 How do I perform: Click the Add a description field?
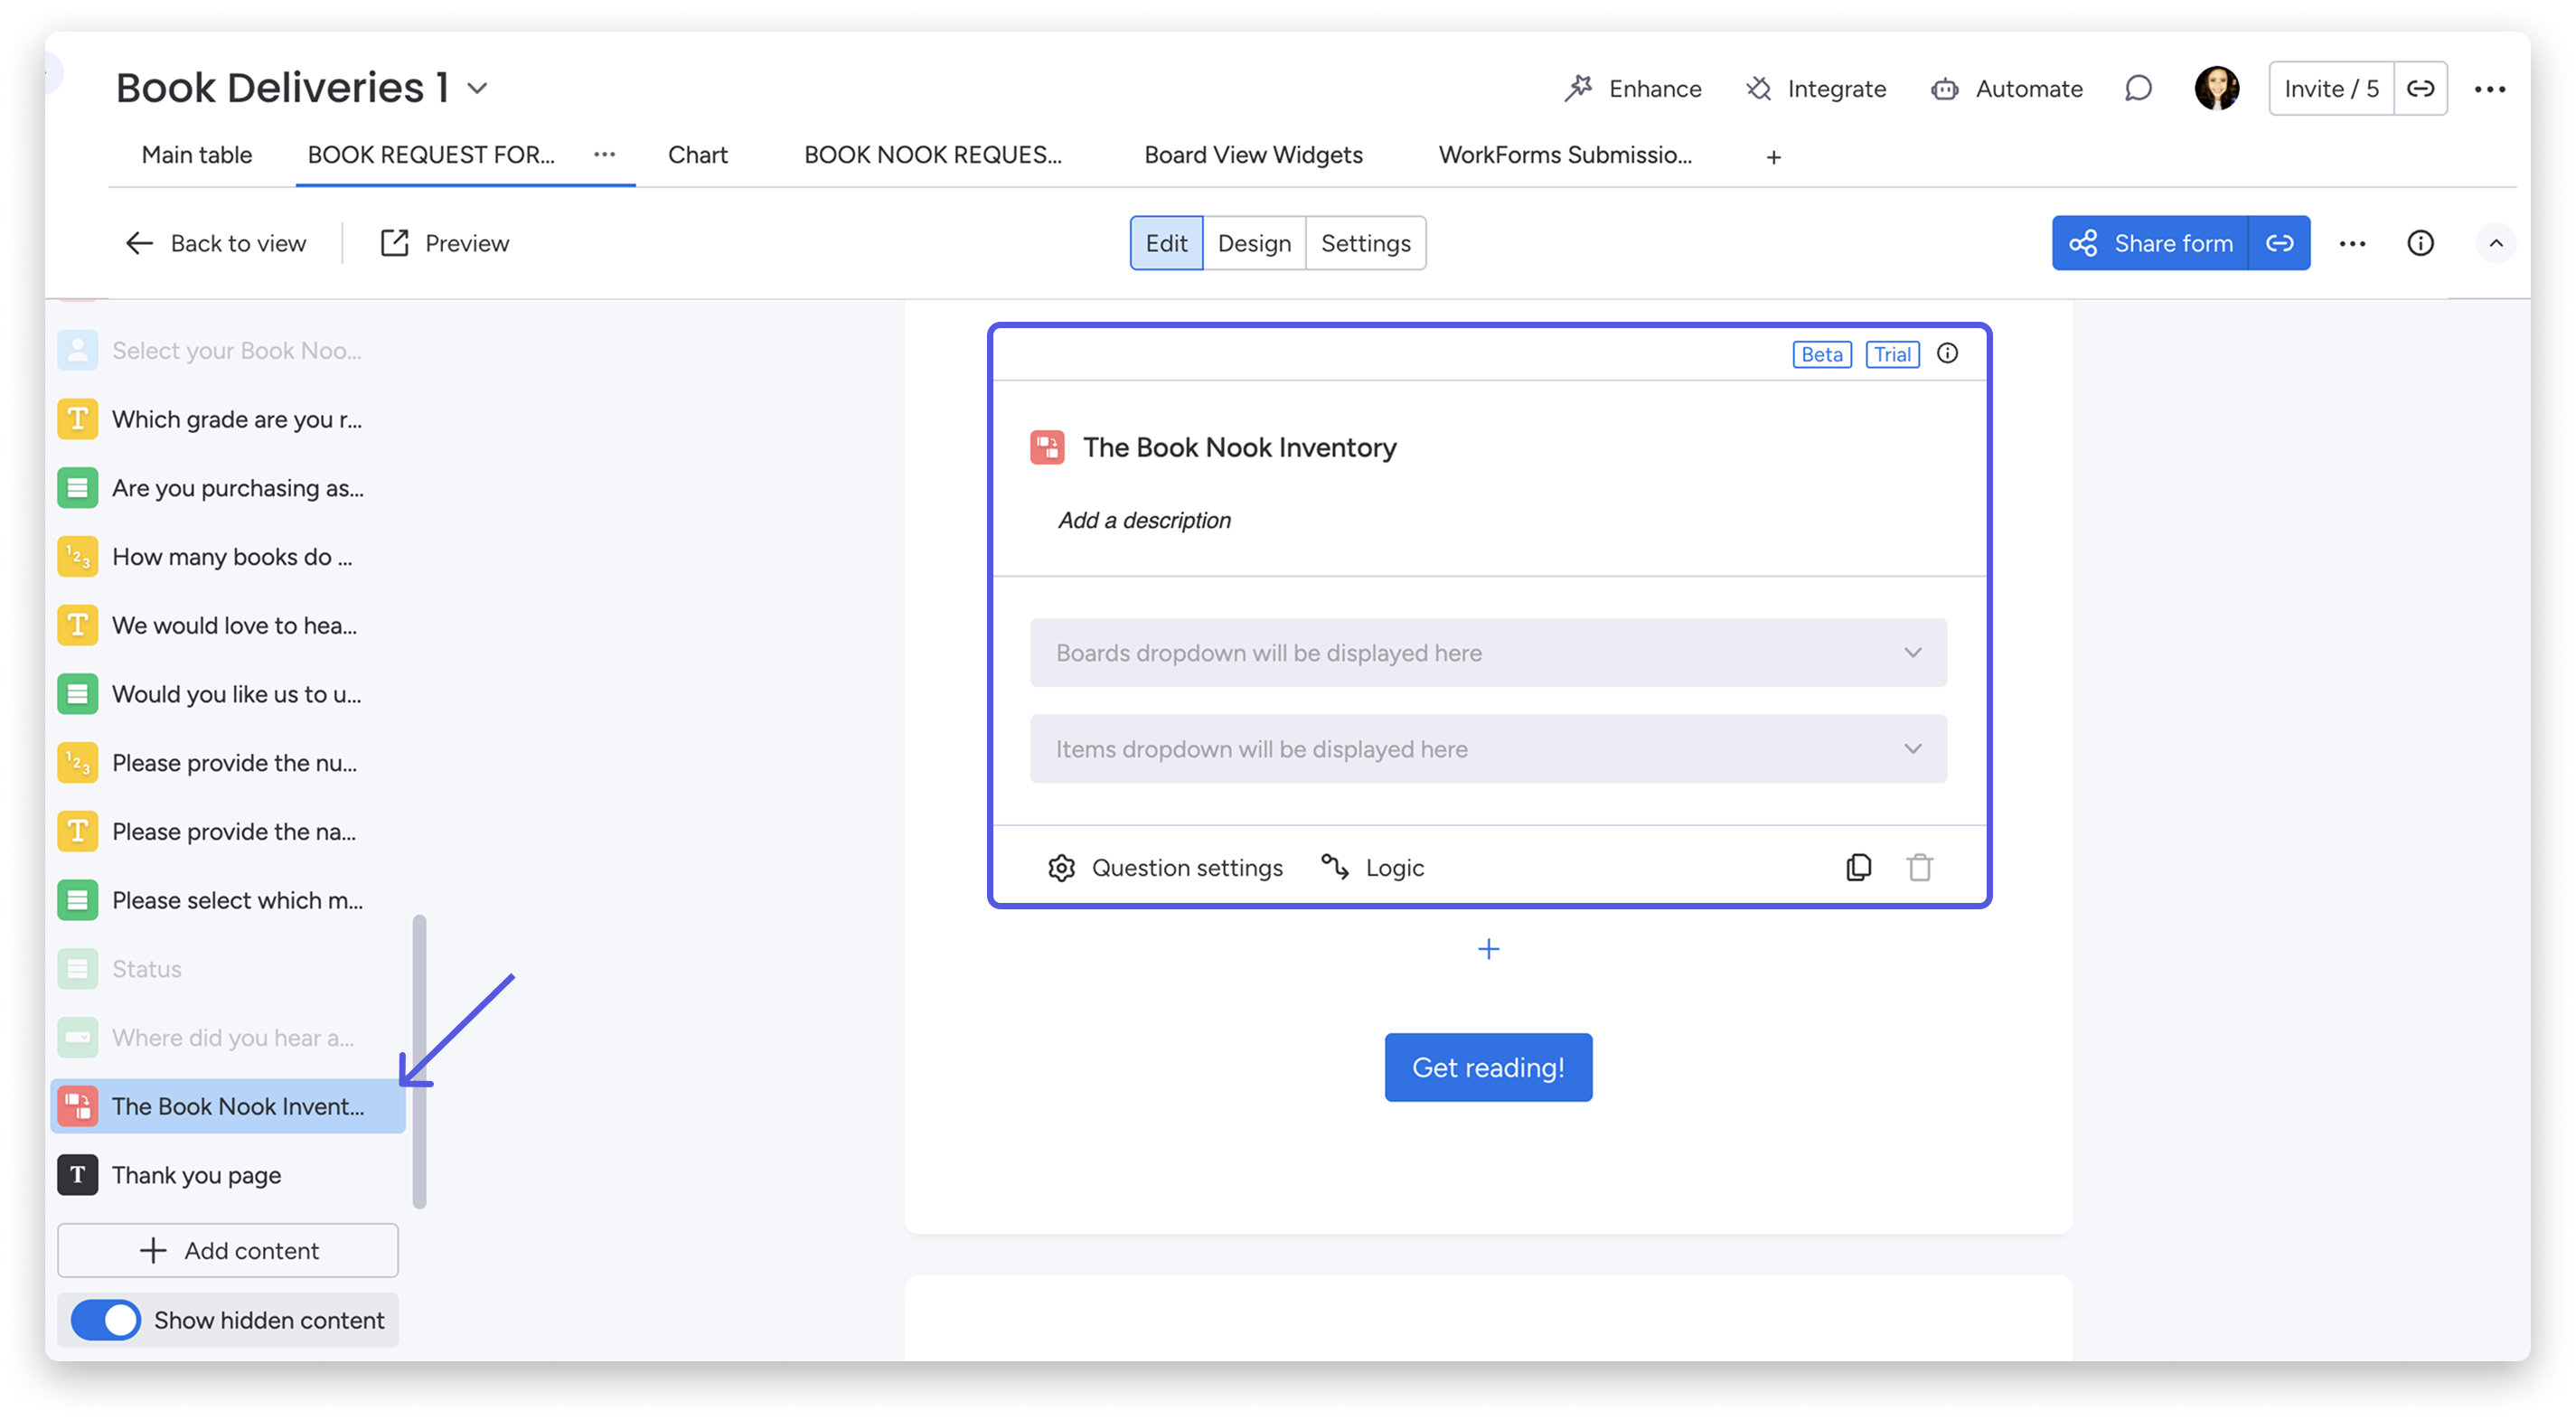coord(1144,519)
